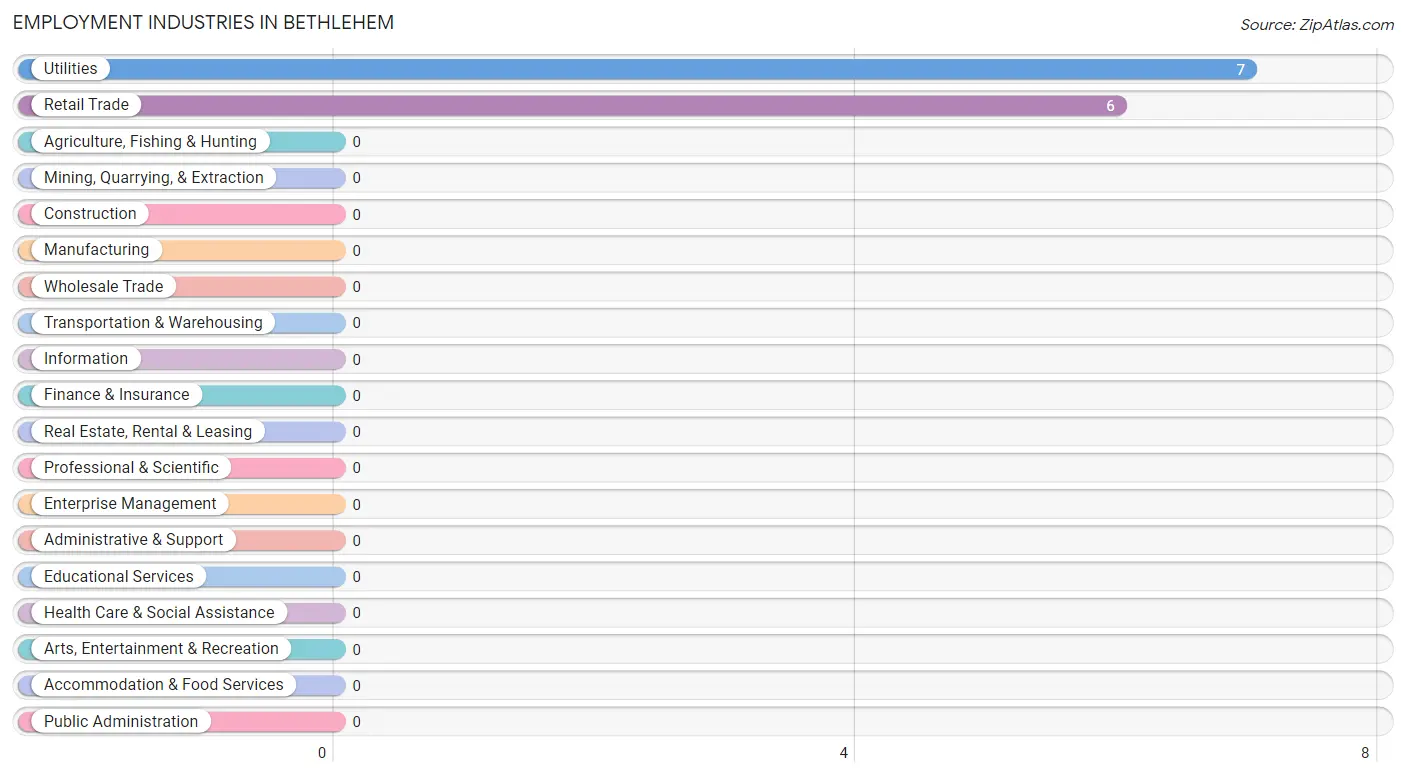Click the x-axis tick label 8
1406x776 pixels.
[x=1365, y=753]
